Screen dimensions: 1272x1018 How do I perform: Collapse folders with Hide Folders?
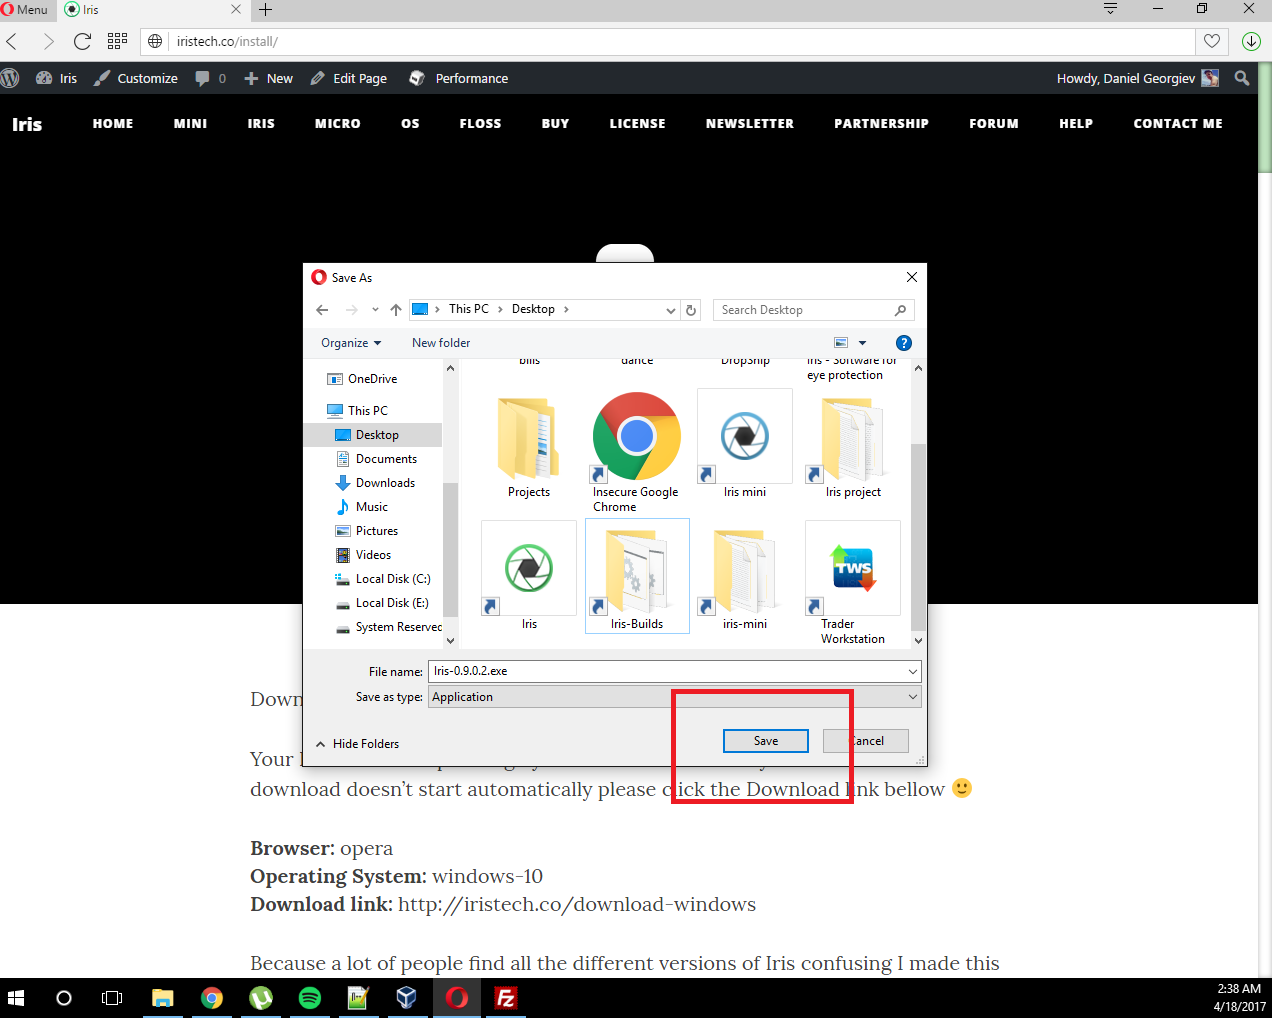pyautogui.click(x=357, y=744)
